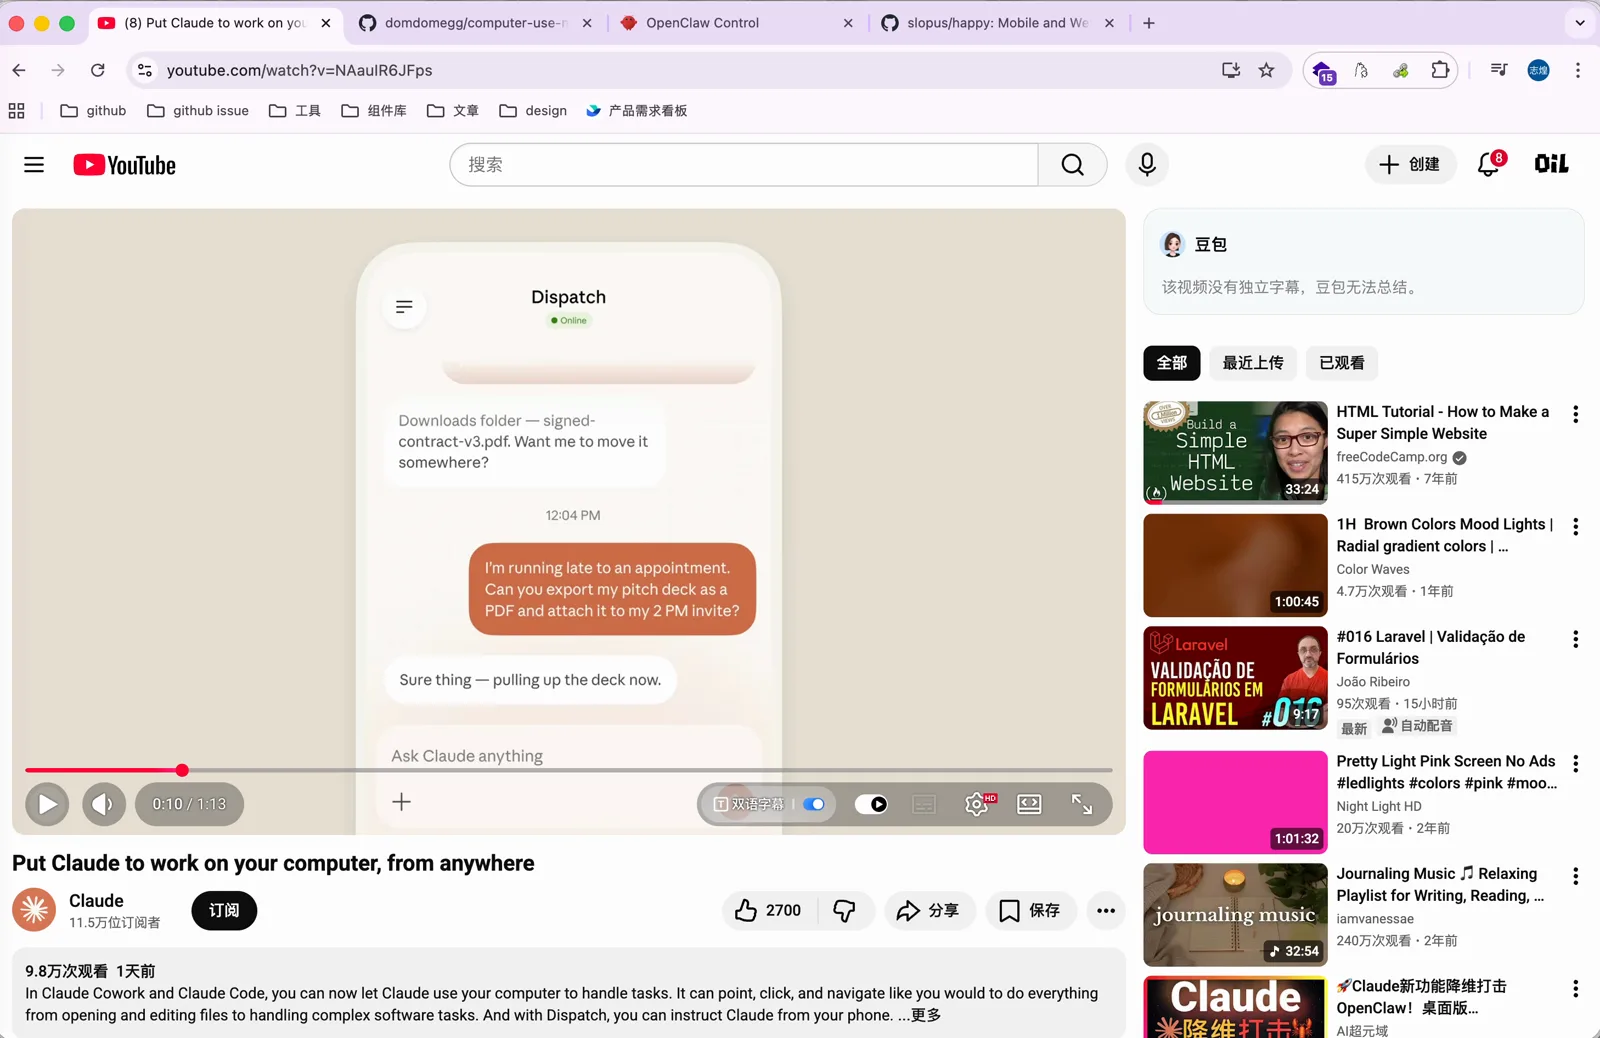Click the magnifier search button
1600x1038 pixels.
(1072, 165)
